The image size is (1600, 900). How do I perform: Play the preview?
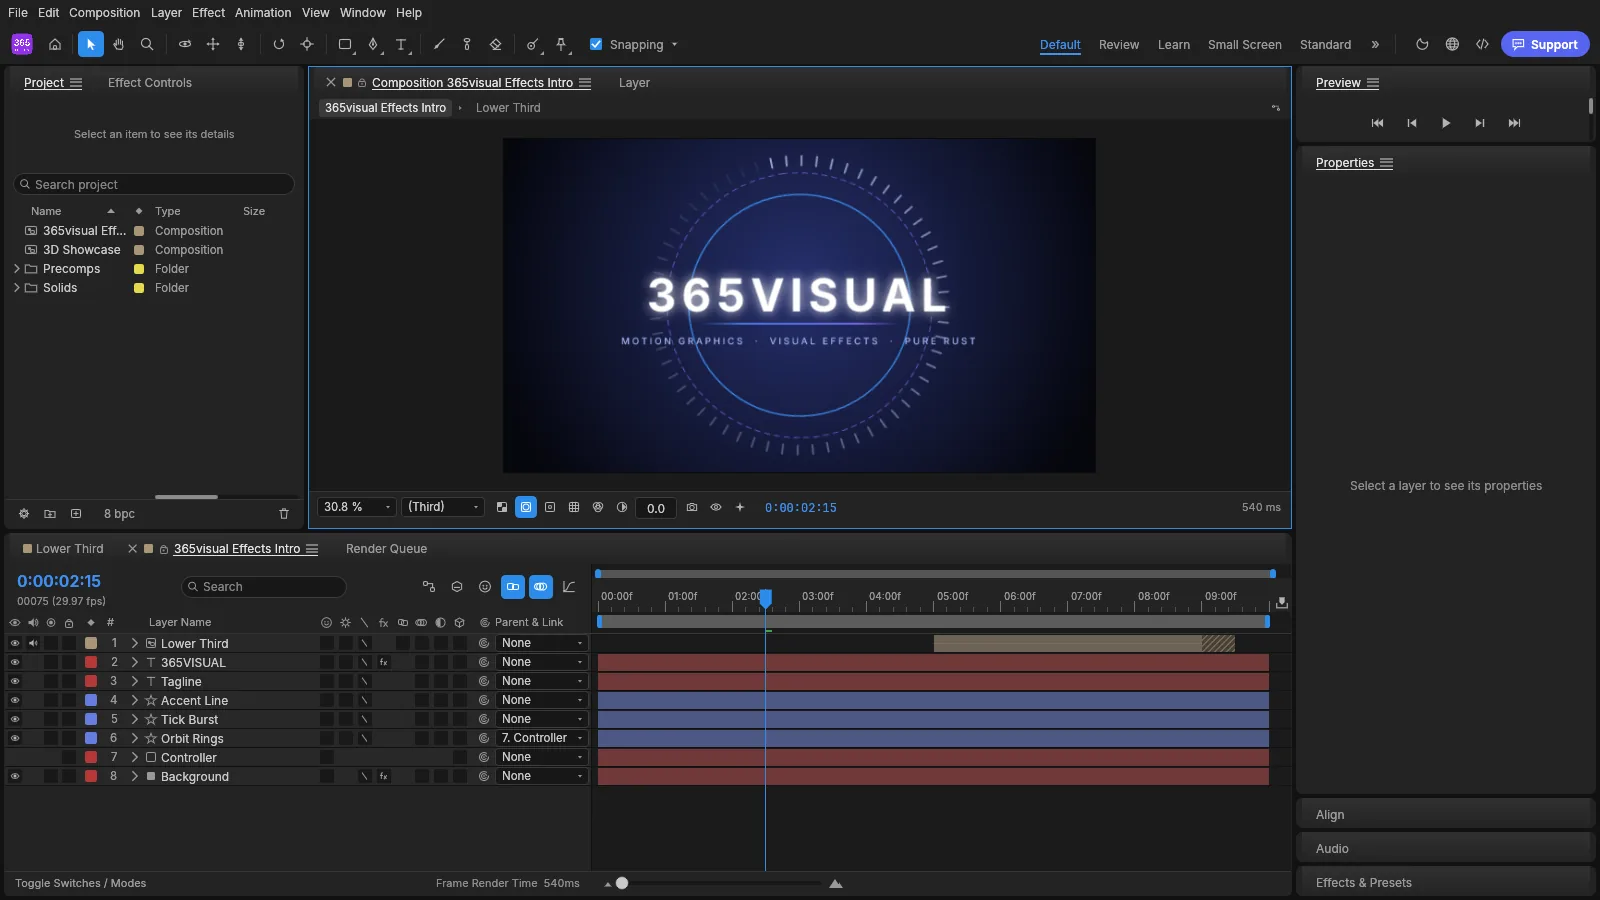coord(1446,123)
